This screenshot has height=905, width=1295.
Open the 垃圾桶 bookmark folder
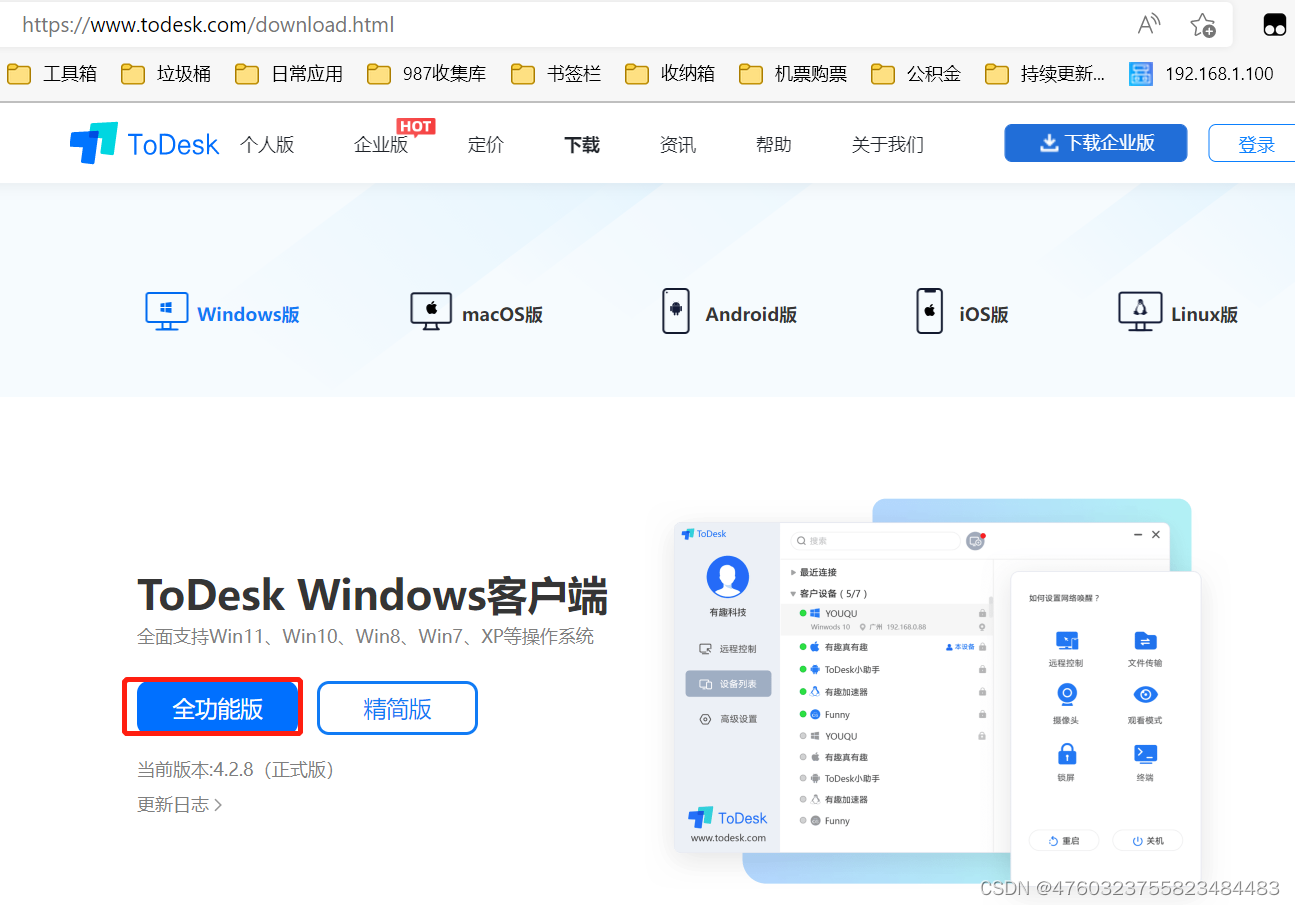[x=166, y=74]
